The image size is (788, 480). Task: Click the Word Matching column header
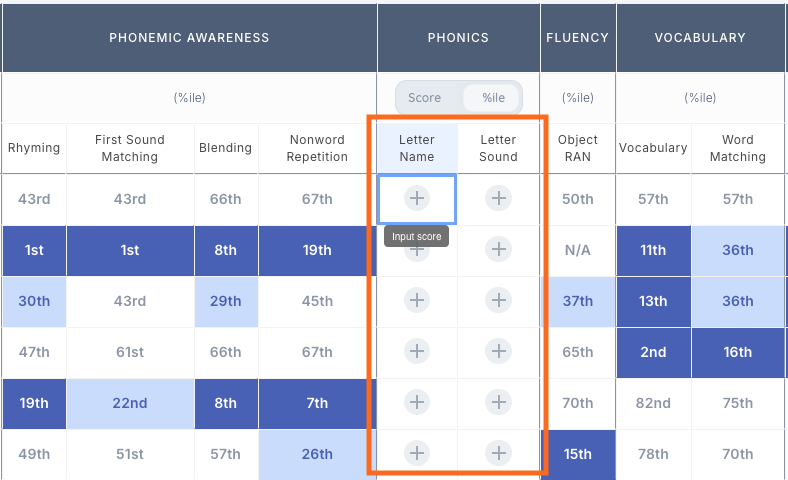pos(738,148)
